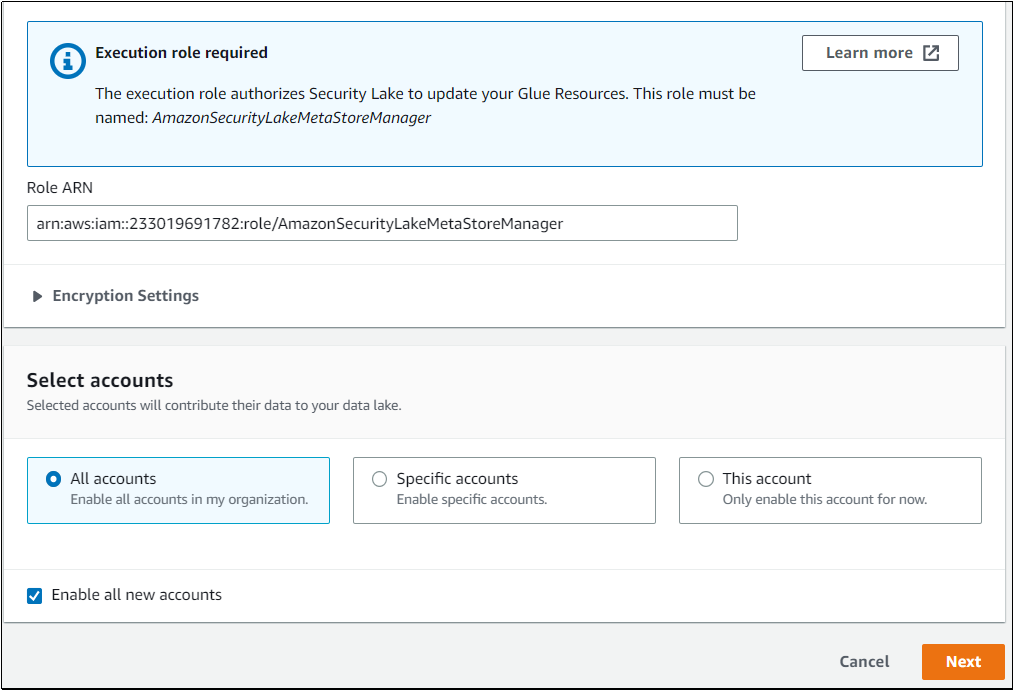Choose the Specific accounts radio button

(x=380, y=479)
